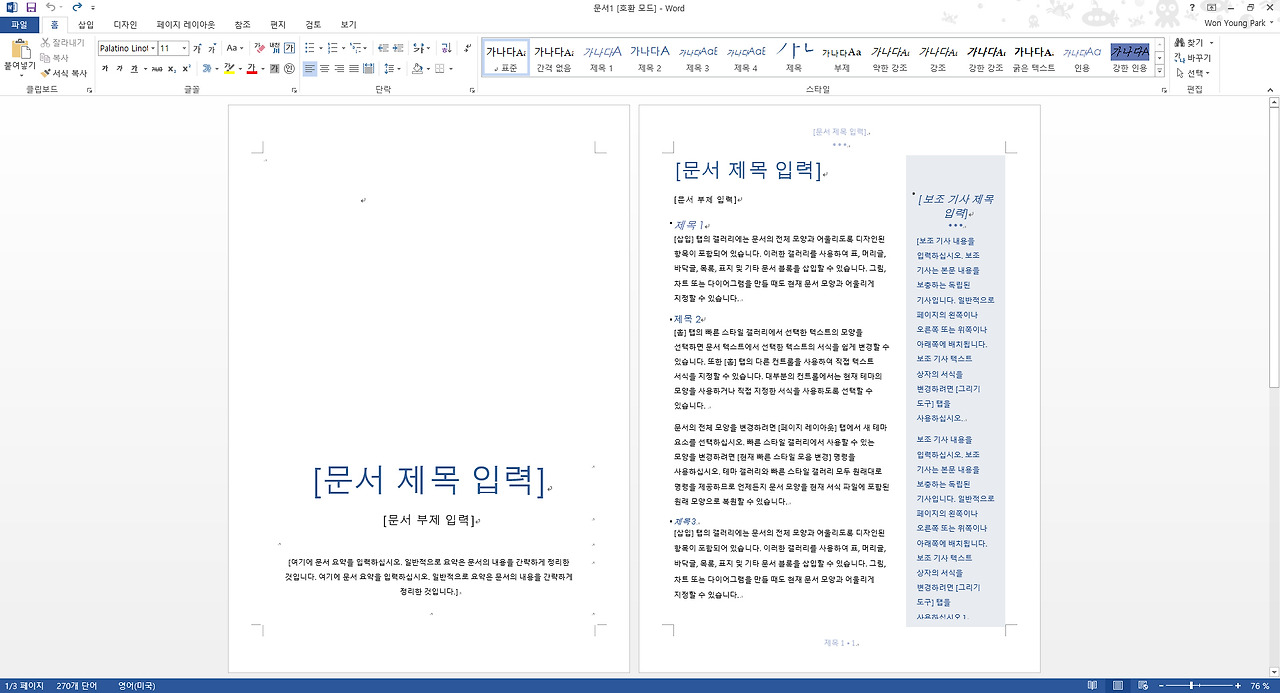The height and width of the screenshot is (693, 1280).
Task: Clear all formatting with eraser icon
Action: click(259, 48)
